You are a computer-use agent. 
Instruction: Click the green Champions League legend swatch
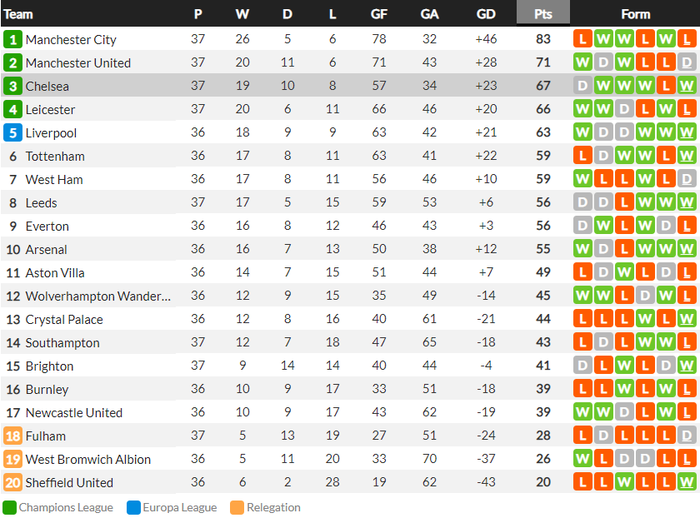(x=9, y=507)
